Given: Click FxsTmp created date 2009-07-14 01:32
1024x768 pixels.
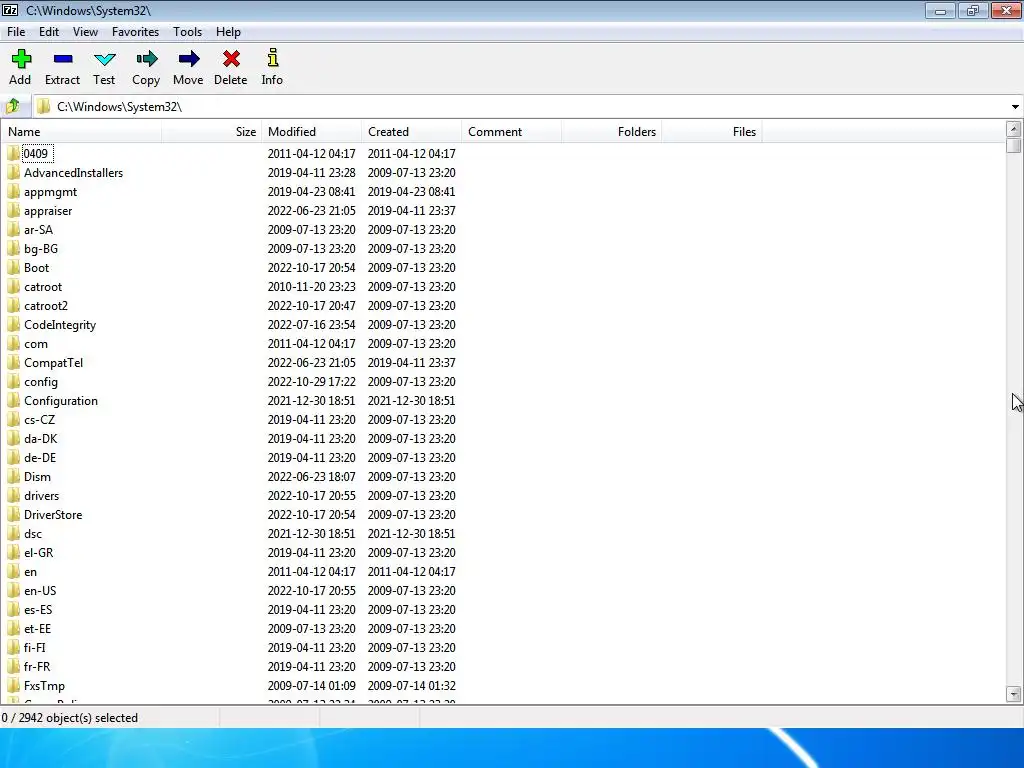Looking at the screenshot, I should 411,684.
